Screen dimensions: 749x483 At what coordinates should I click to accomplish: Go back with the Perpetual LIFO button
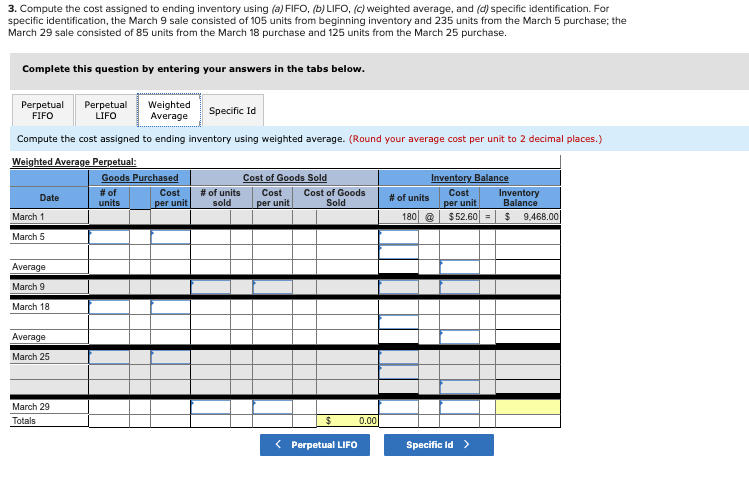pos(315,445)
